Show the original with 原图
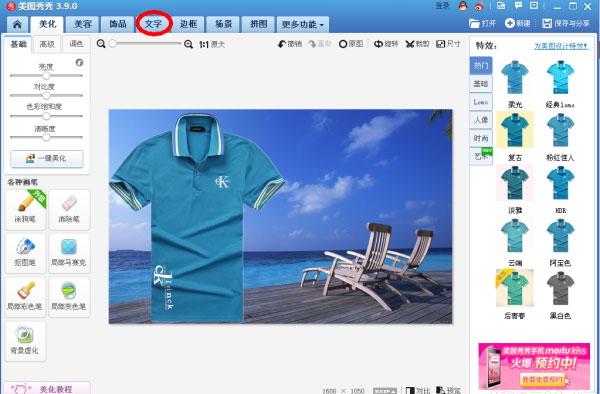 pyautogui.click(x=351, y=44)
